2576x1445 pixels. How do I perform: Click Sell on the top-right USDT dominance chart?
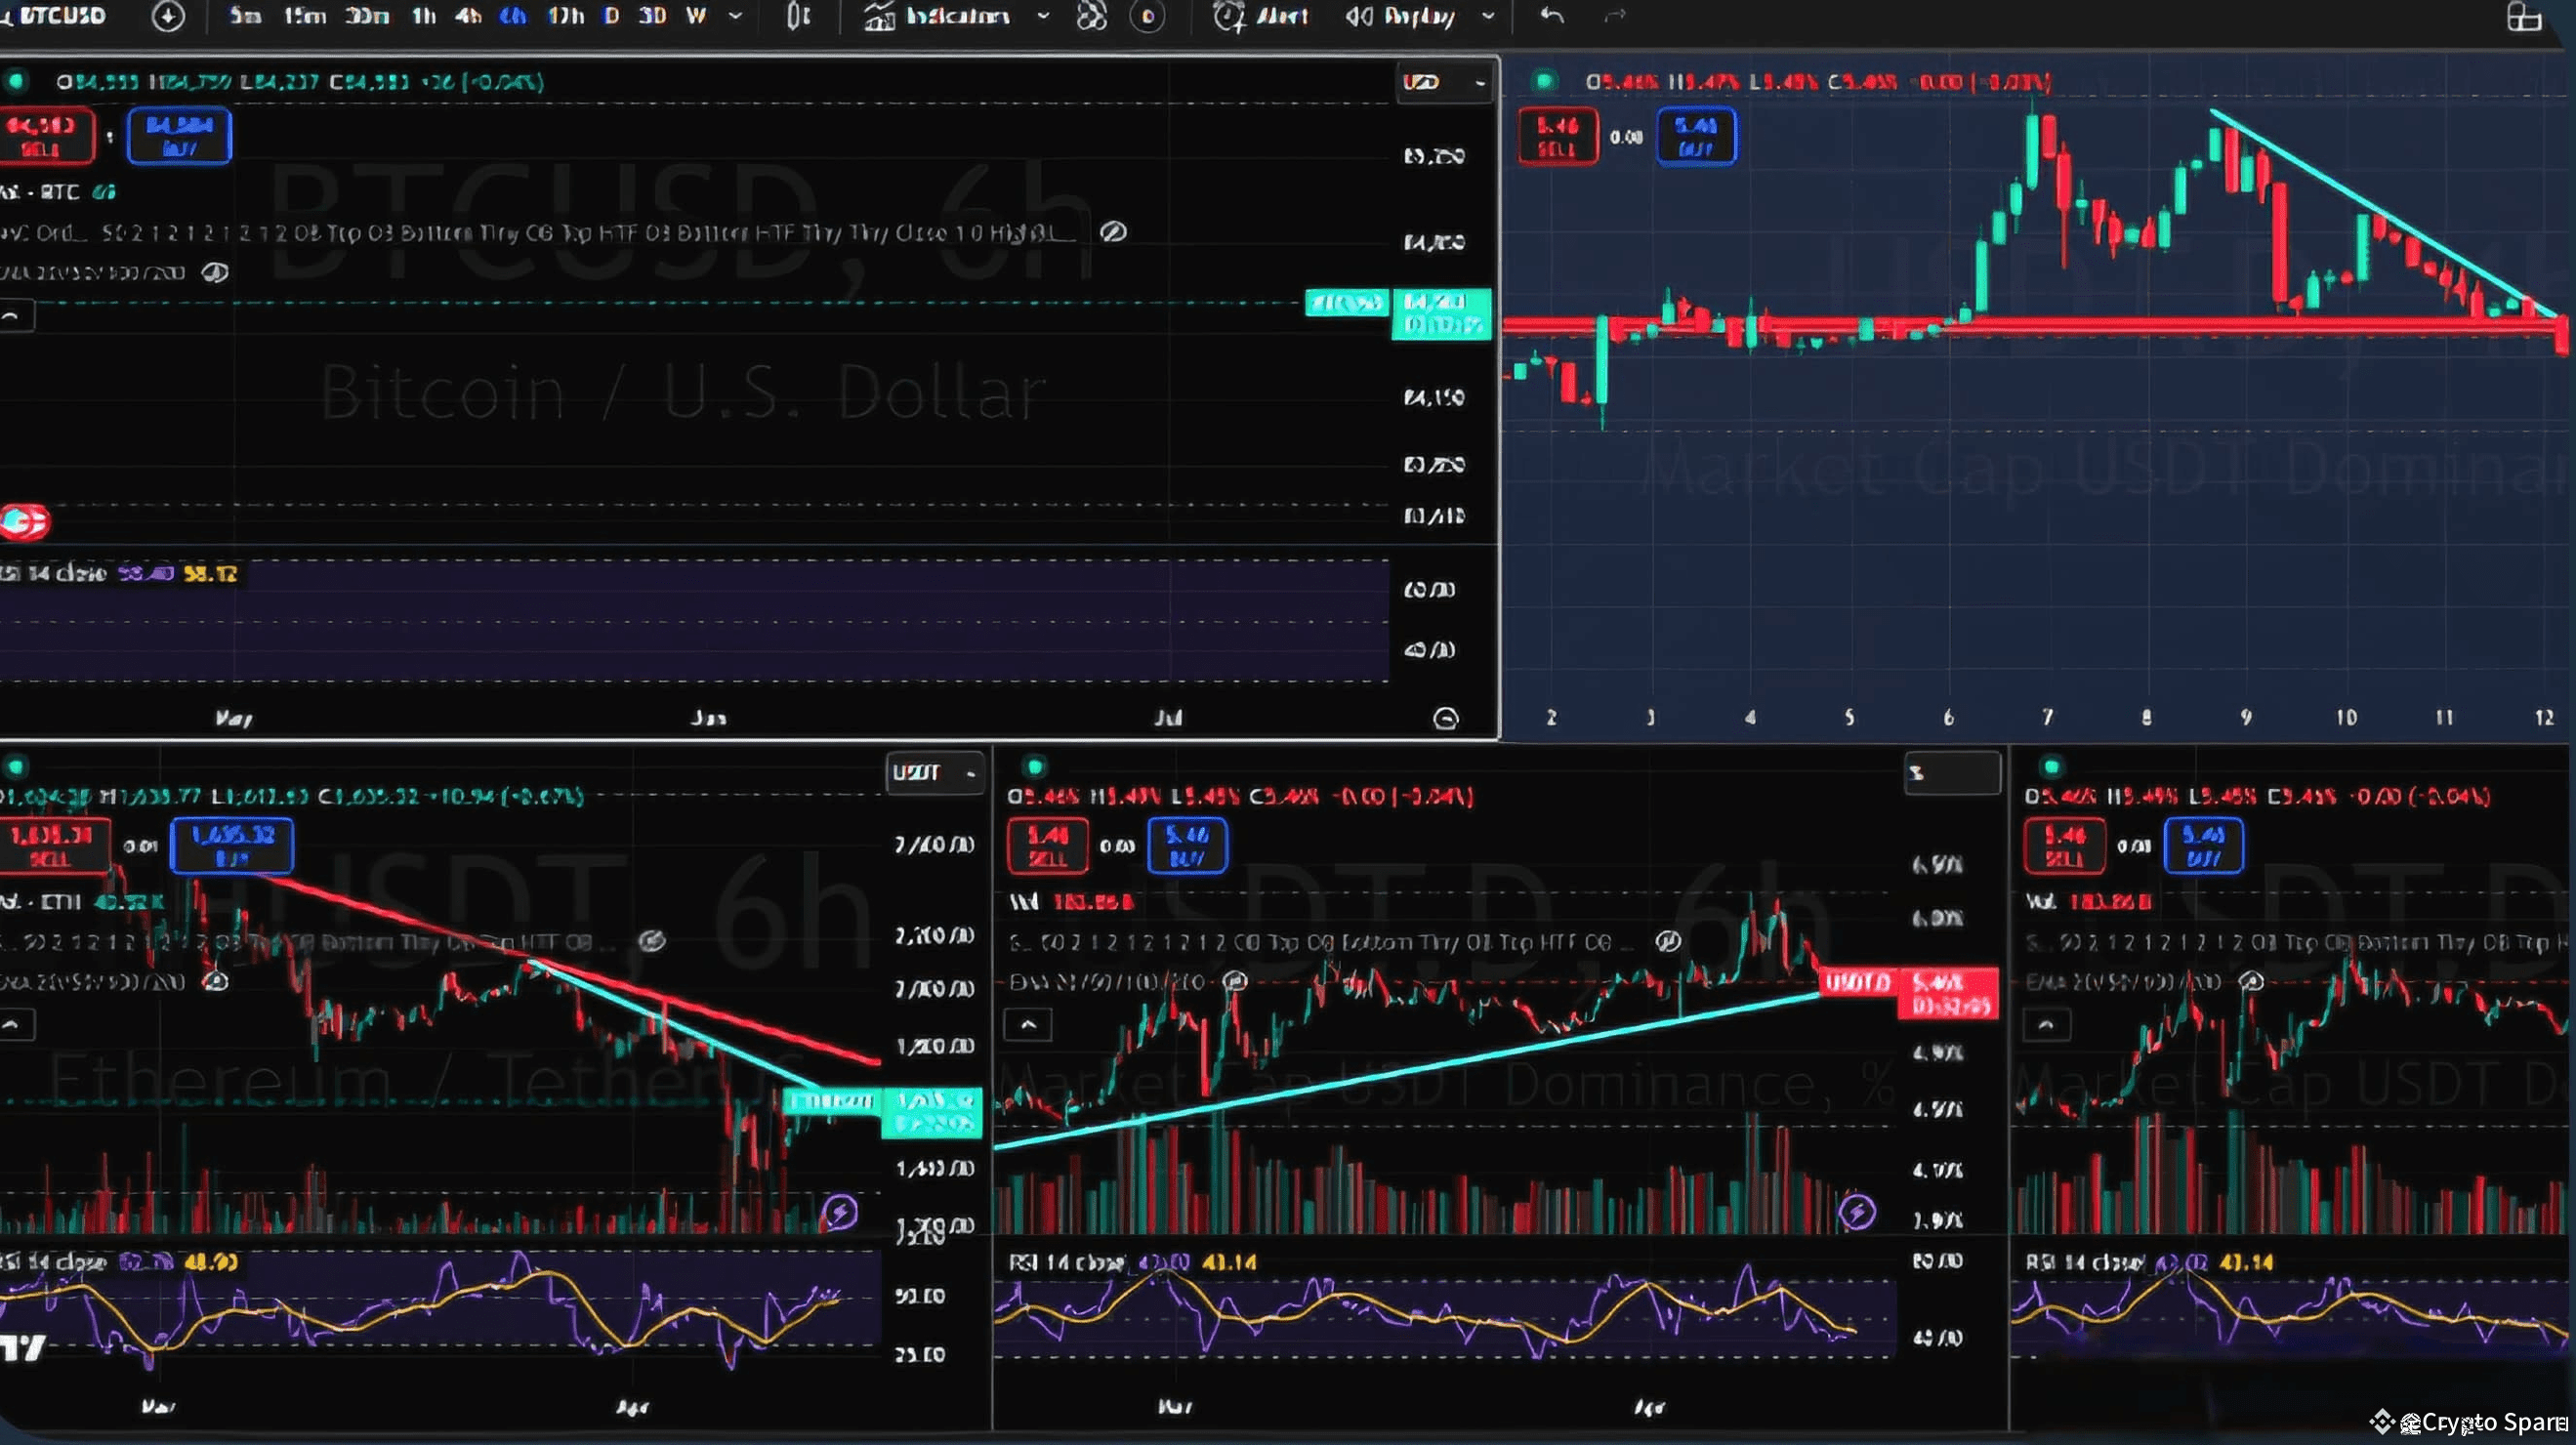(x=1557, y=136)
